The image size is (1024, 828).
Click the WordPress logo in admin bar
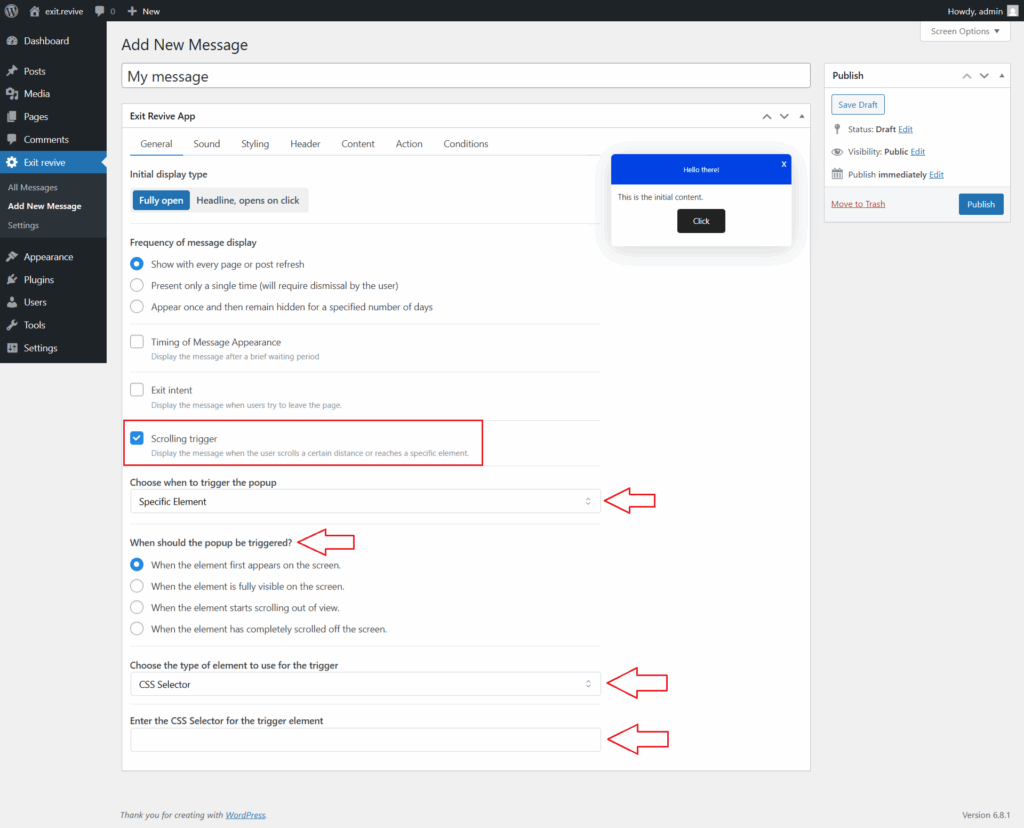point(13,11)
